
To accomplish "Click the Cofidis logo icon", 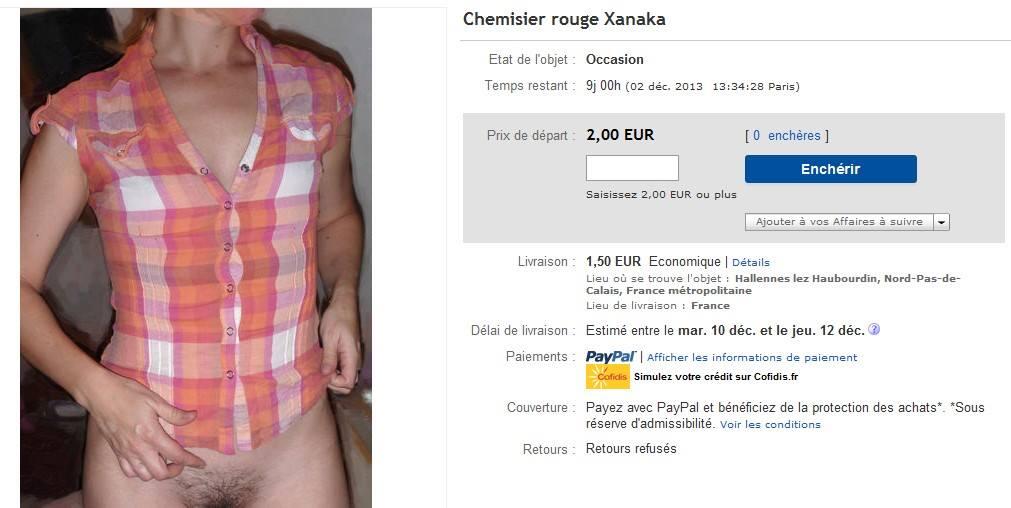I will click(607, 376).
